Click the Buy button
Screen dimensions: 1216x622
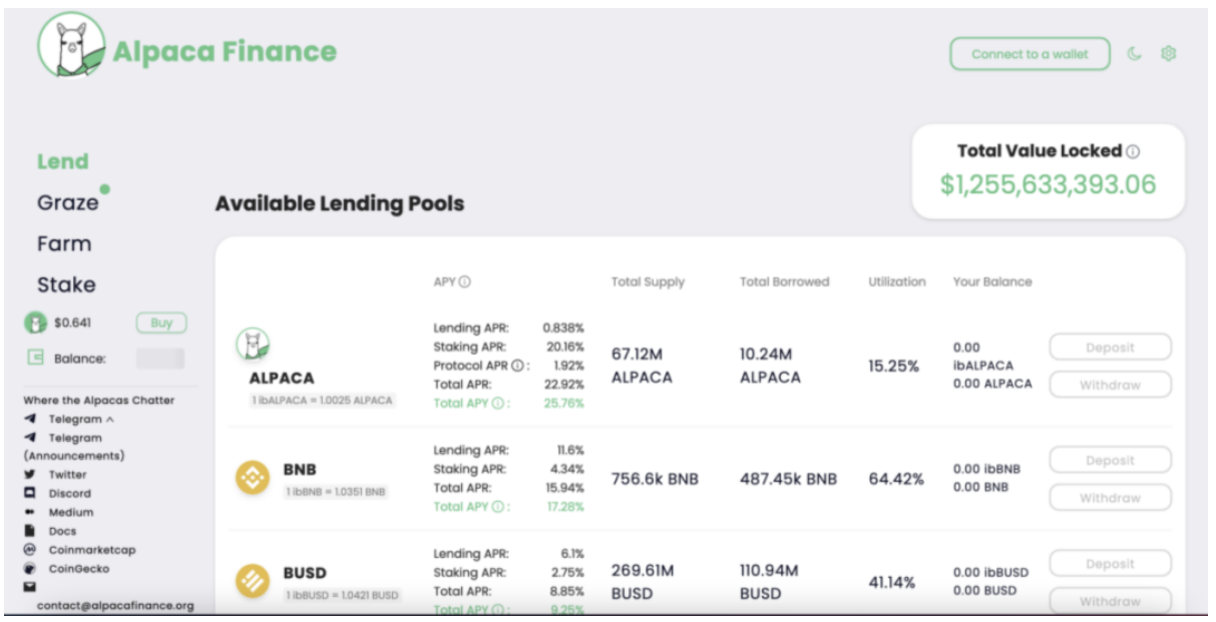161,323
